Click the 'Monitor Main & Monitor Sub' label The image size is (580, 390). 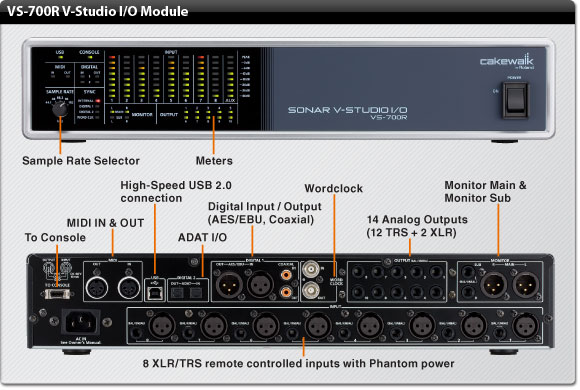tap(485, 191)
